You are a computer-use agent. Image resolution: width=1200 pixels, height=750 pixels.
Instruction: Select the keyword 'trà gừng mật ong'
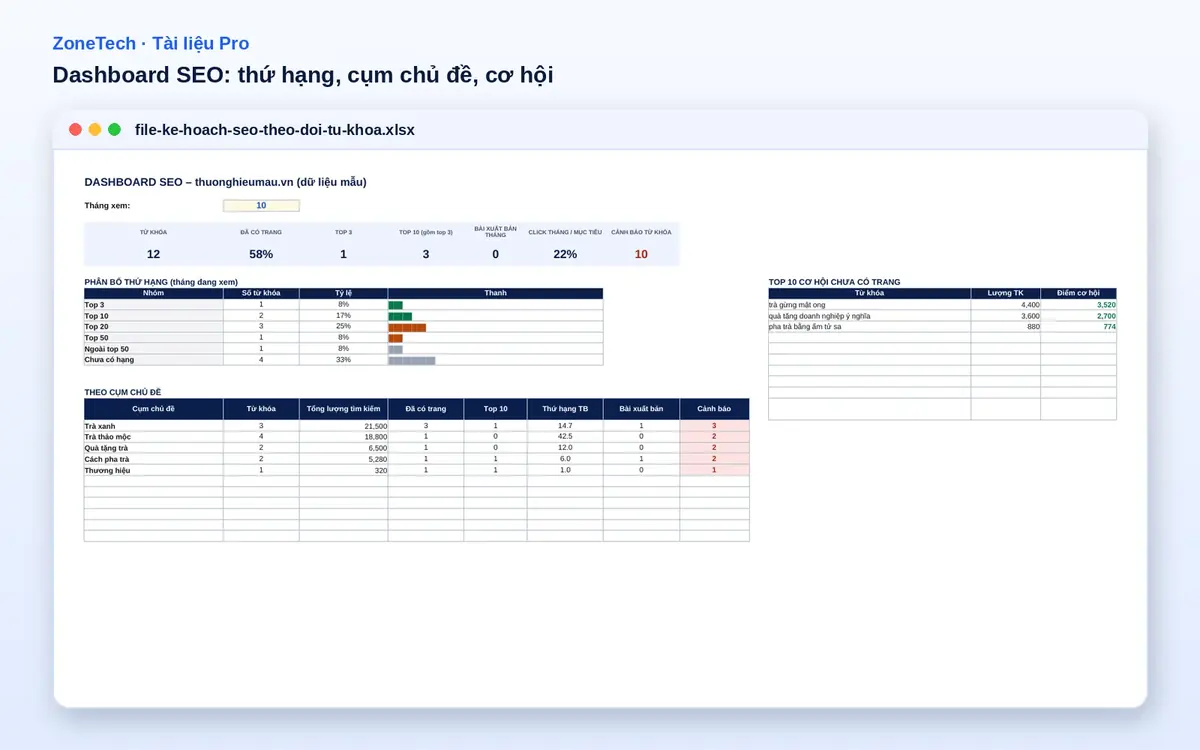tap(869, 304)
